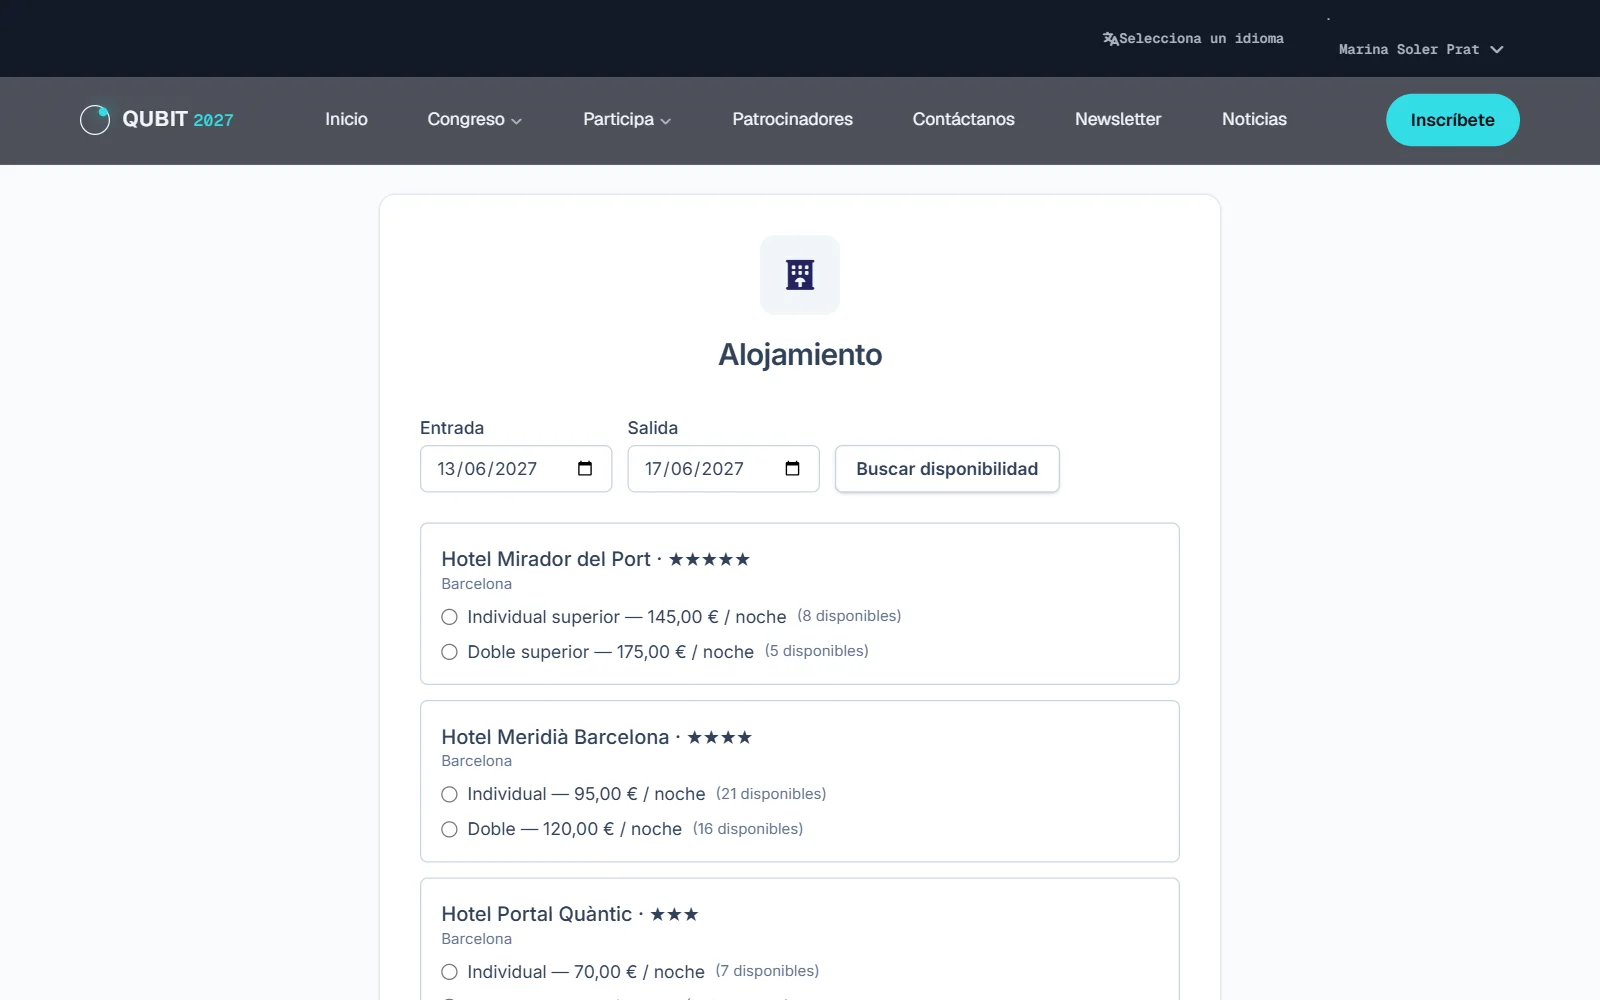Focus the Entrada date field 13/06/2027

(x=516, y=469)
